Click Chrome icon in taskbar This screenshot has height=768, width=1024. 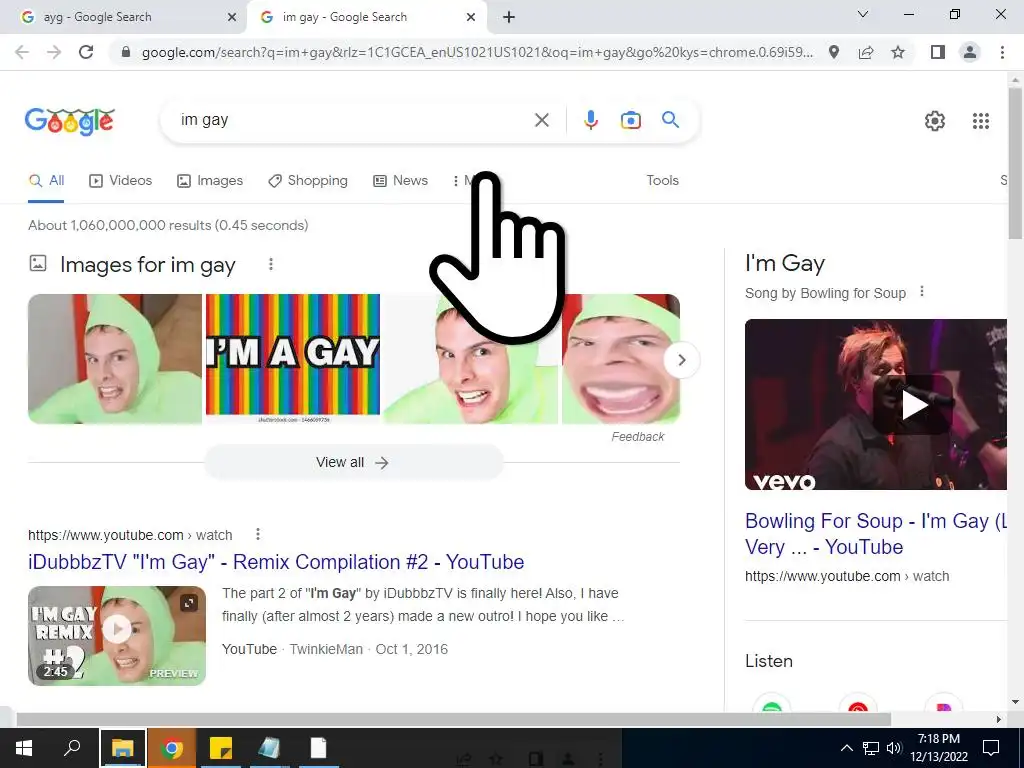(172, 748)
